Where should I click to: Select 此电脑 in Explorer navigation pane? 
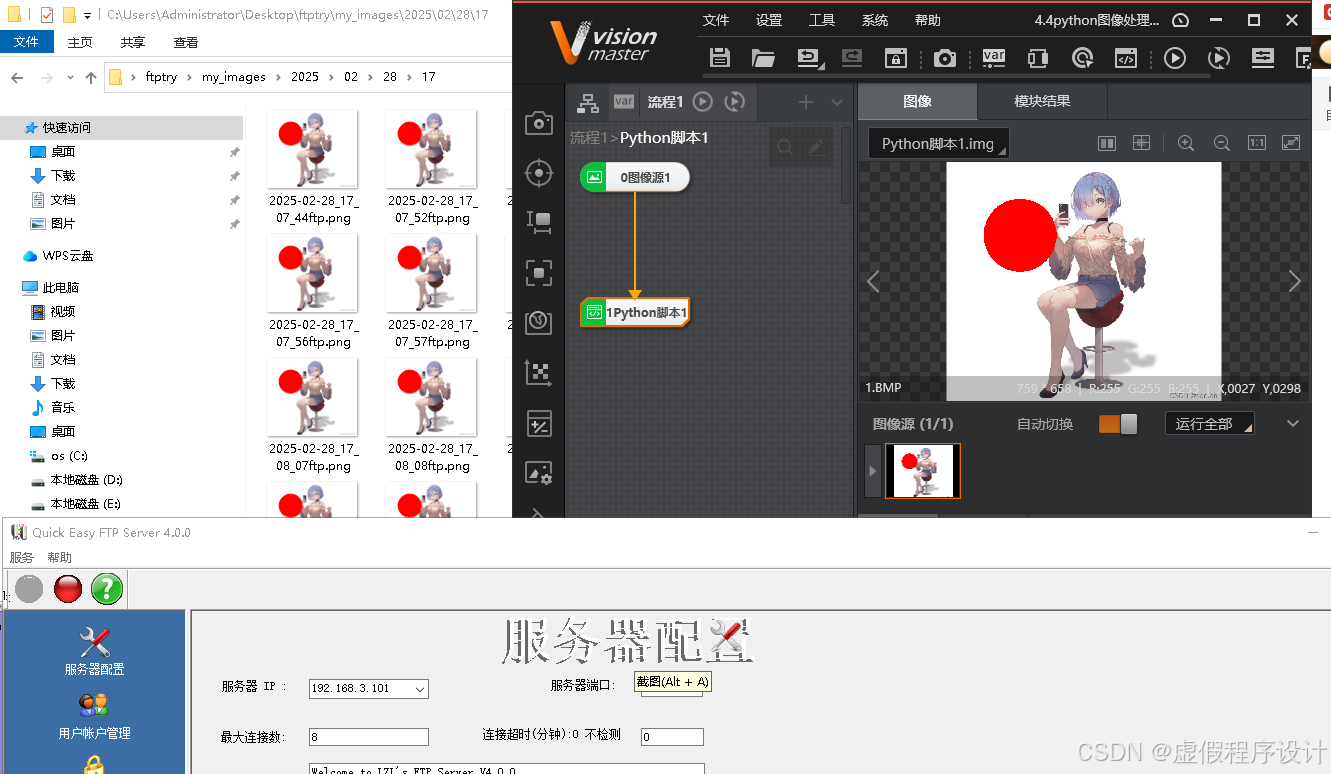(60, 287)
